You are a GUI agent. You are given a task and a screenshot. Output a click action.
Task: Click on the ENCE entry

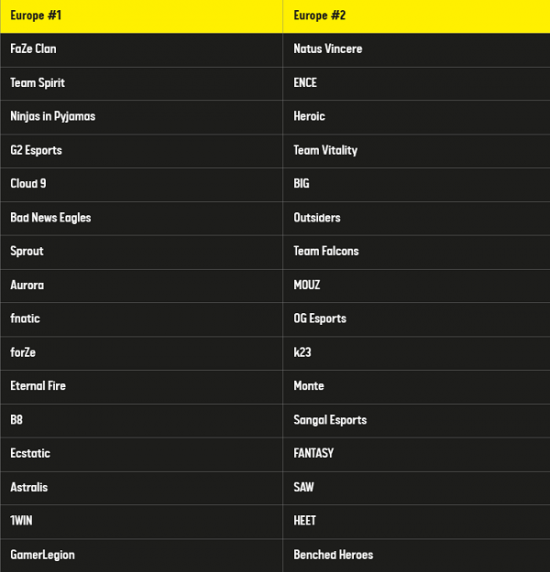point(305,83)
